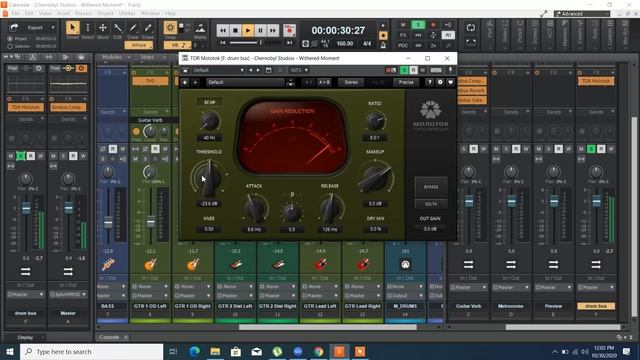Open the metronome settings icon

(383, 45)
